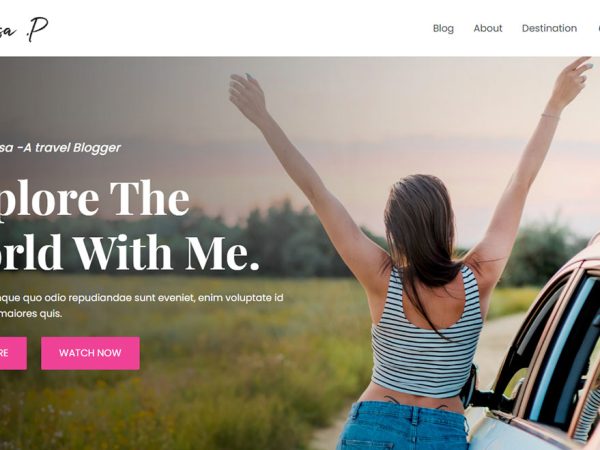This screenshot has width=600, height=450.
Task: Select Destination in the header menu
Action: 549,28
